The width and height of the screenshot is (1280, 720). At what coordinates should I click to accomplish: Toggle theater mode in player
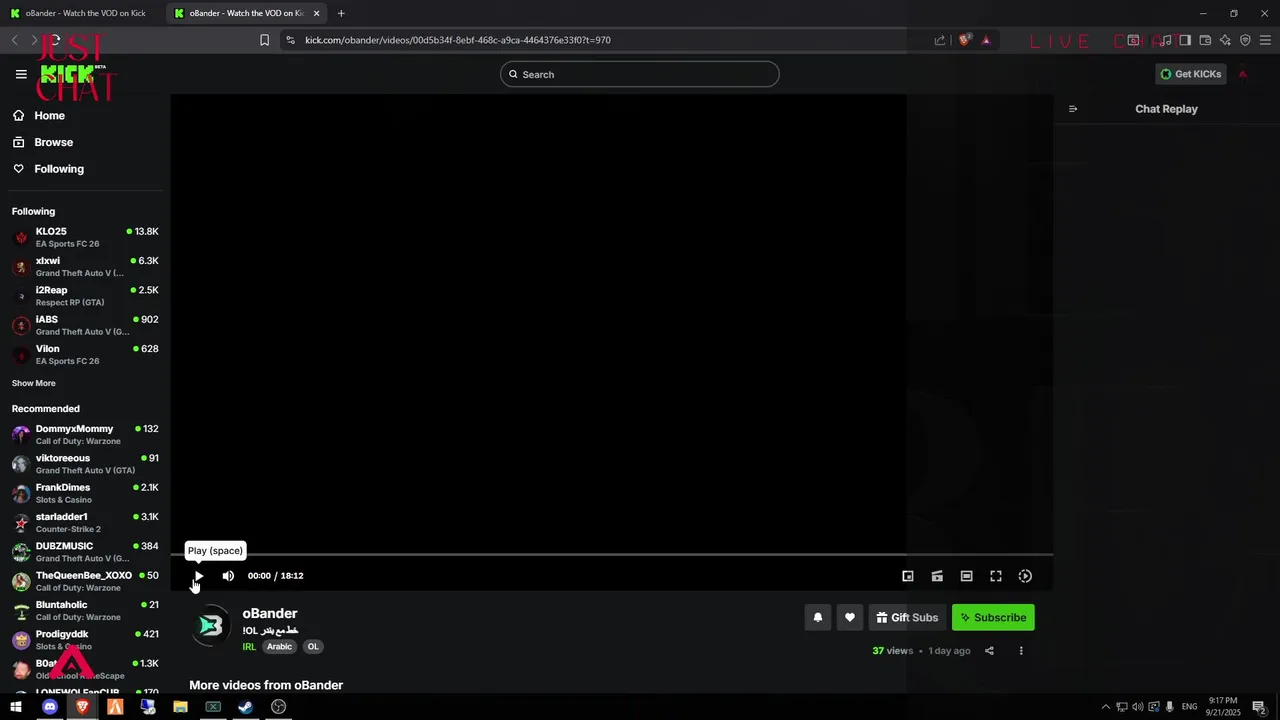(966, 576)
